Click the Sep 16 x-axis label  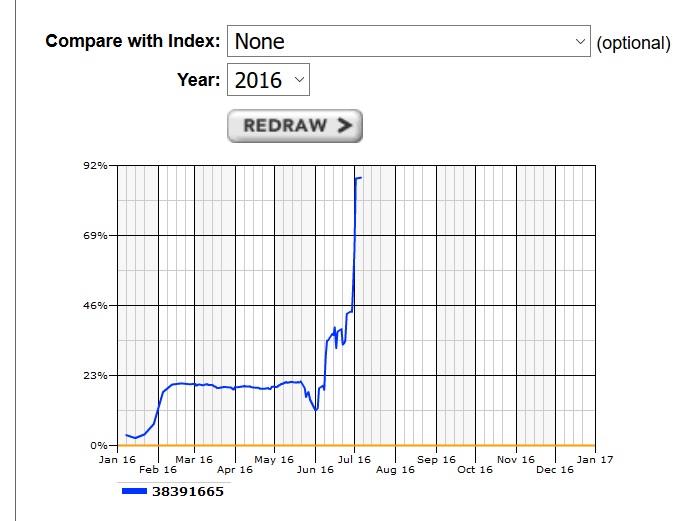tap(436, 460)
